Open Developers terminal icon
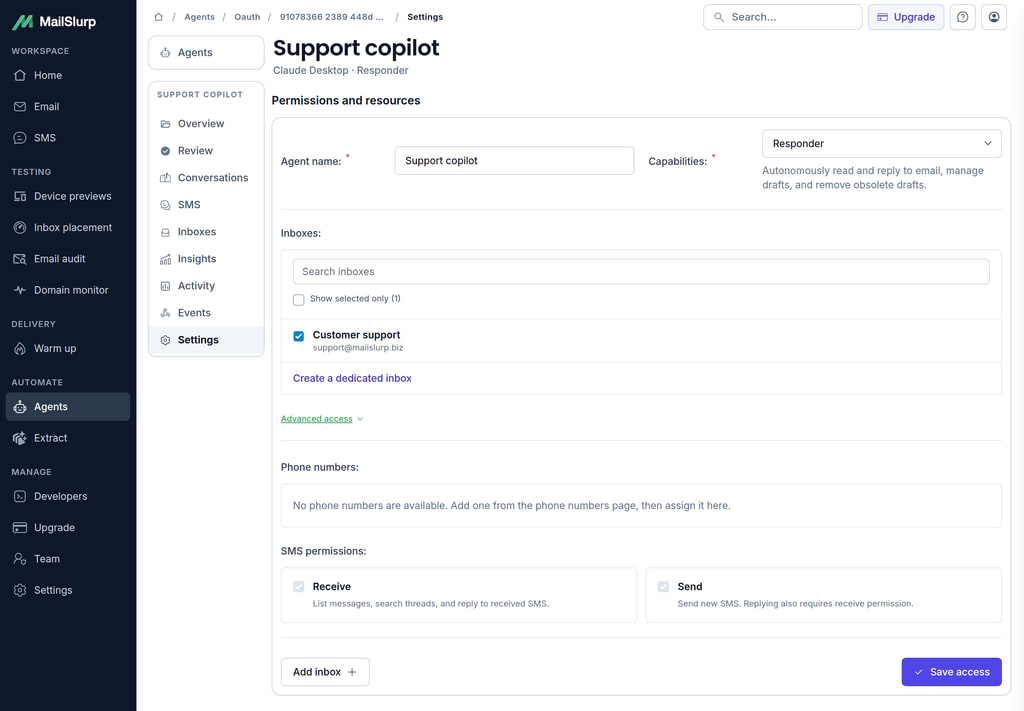This screenshot has height=711, width=1024. click(20, 496)
